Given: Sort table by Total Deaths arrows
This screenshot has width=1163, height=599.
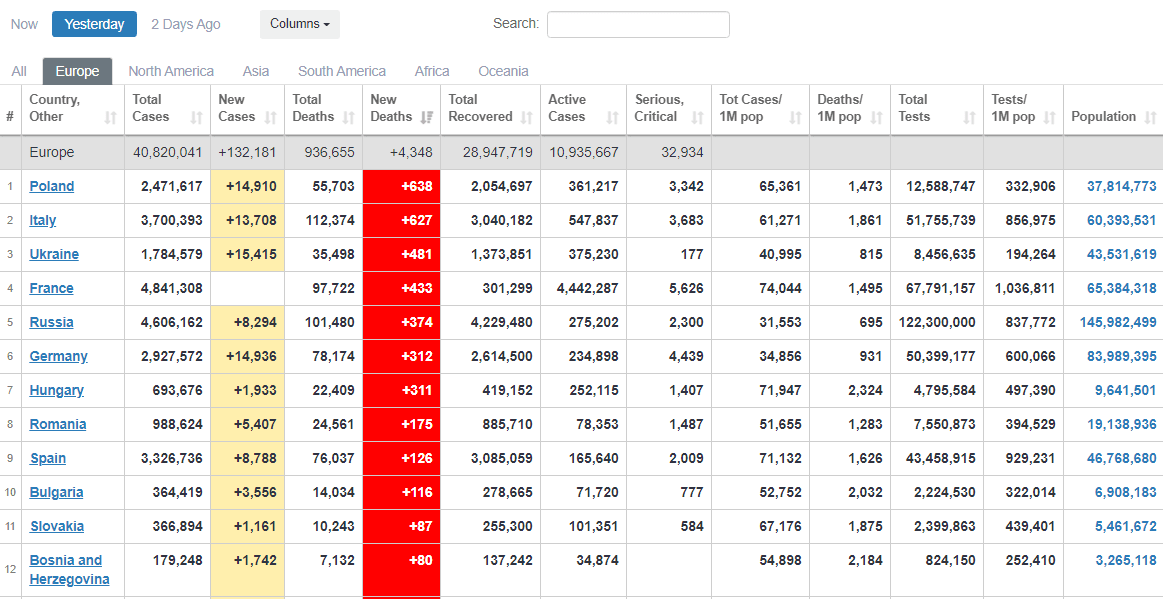Looking at the screenshot, I should click(349, 118).
